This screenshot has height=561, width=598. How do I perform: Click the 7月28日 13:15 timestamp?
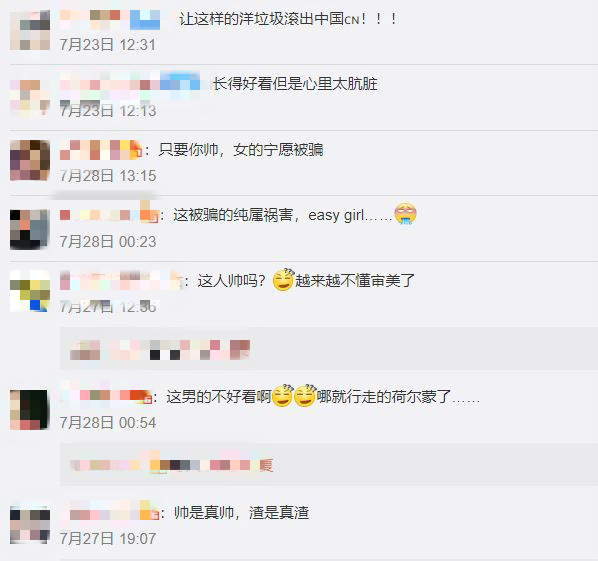pos(108,176)
